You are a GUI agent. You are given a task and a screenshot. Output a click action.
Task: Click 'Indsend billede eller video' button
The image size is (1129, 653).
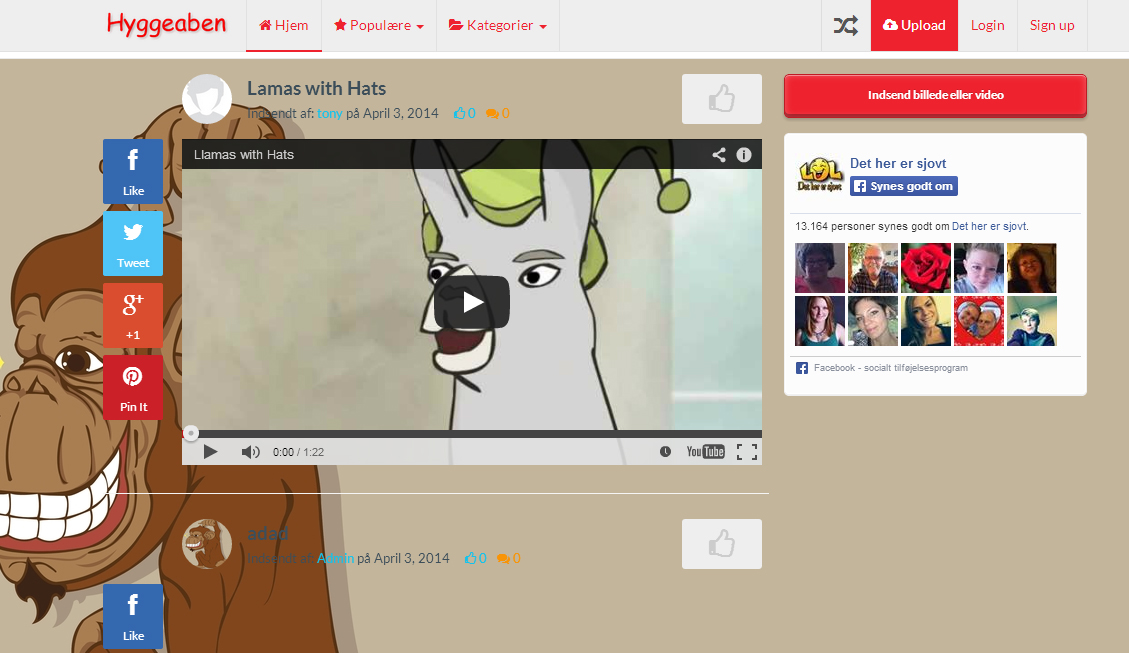pyautogui.click(x=935, y=95)
